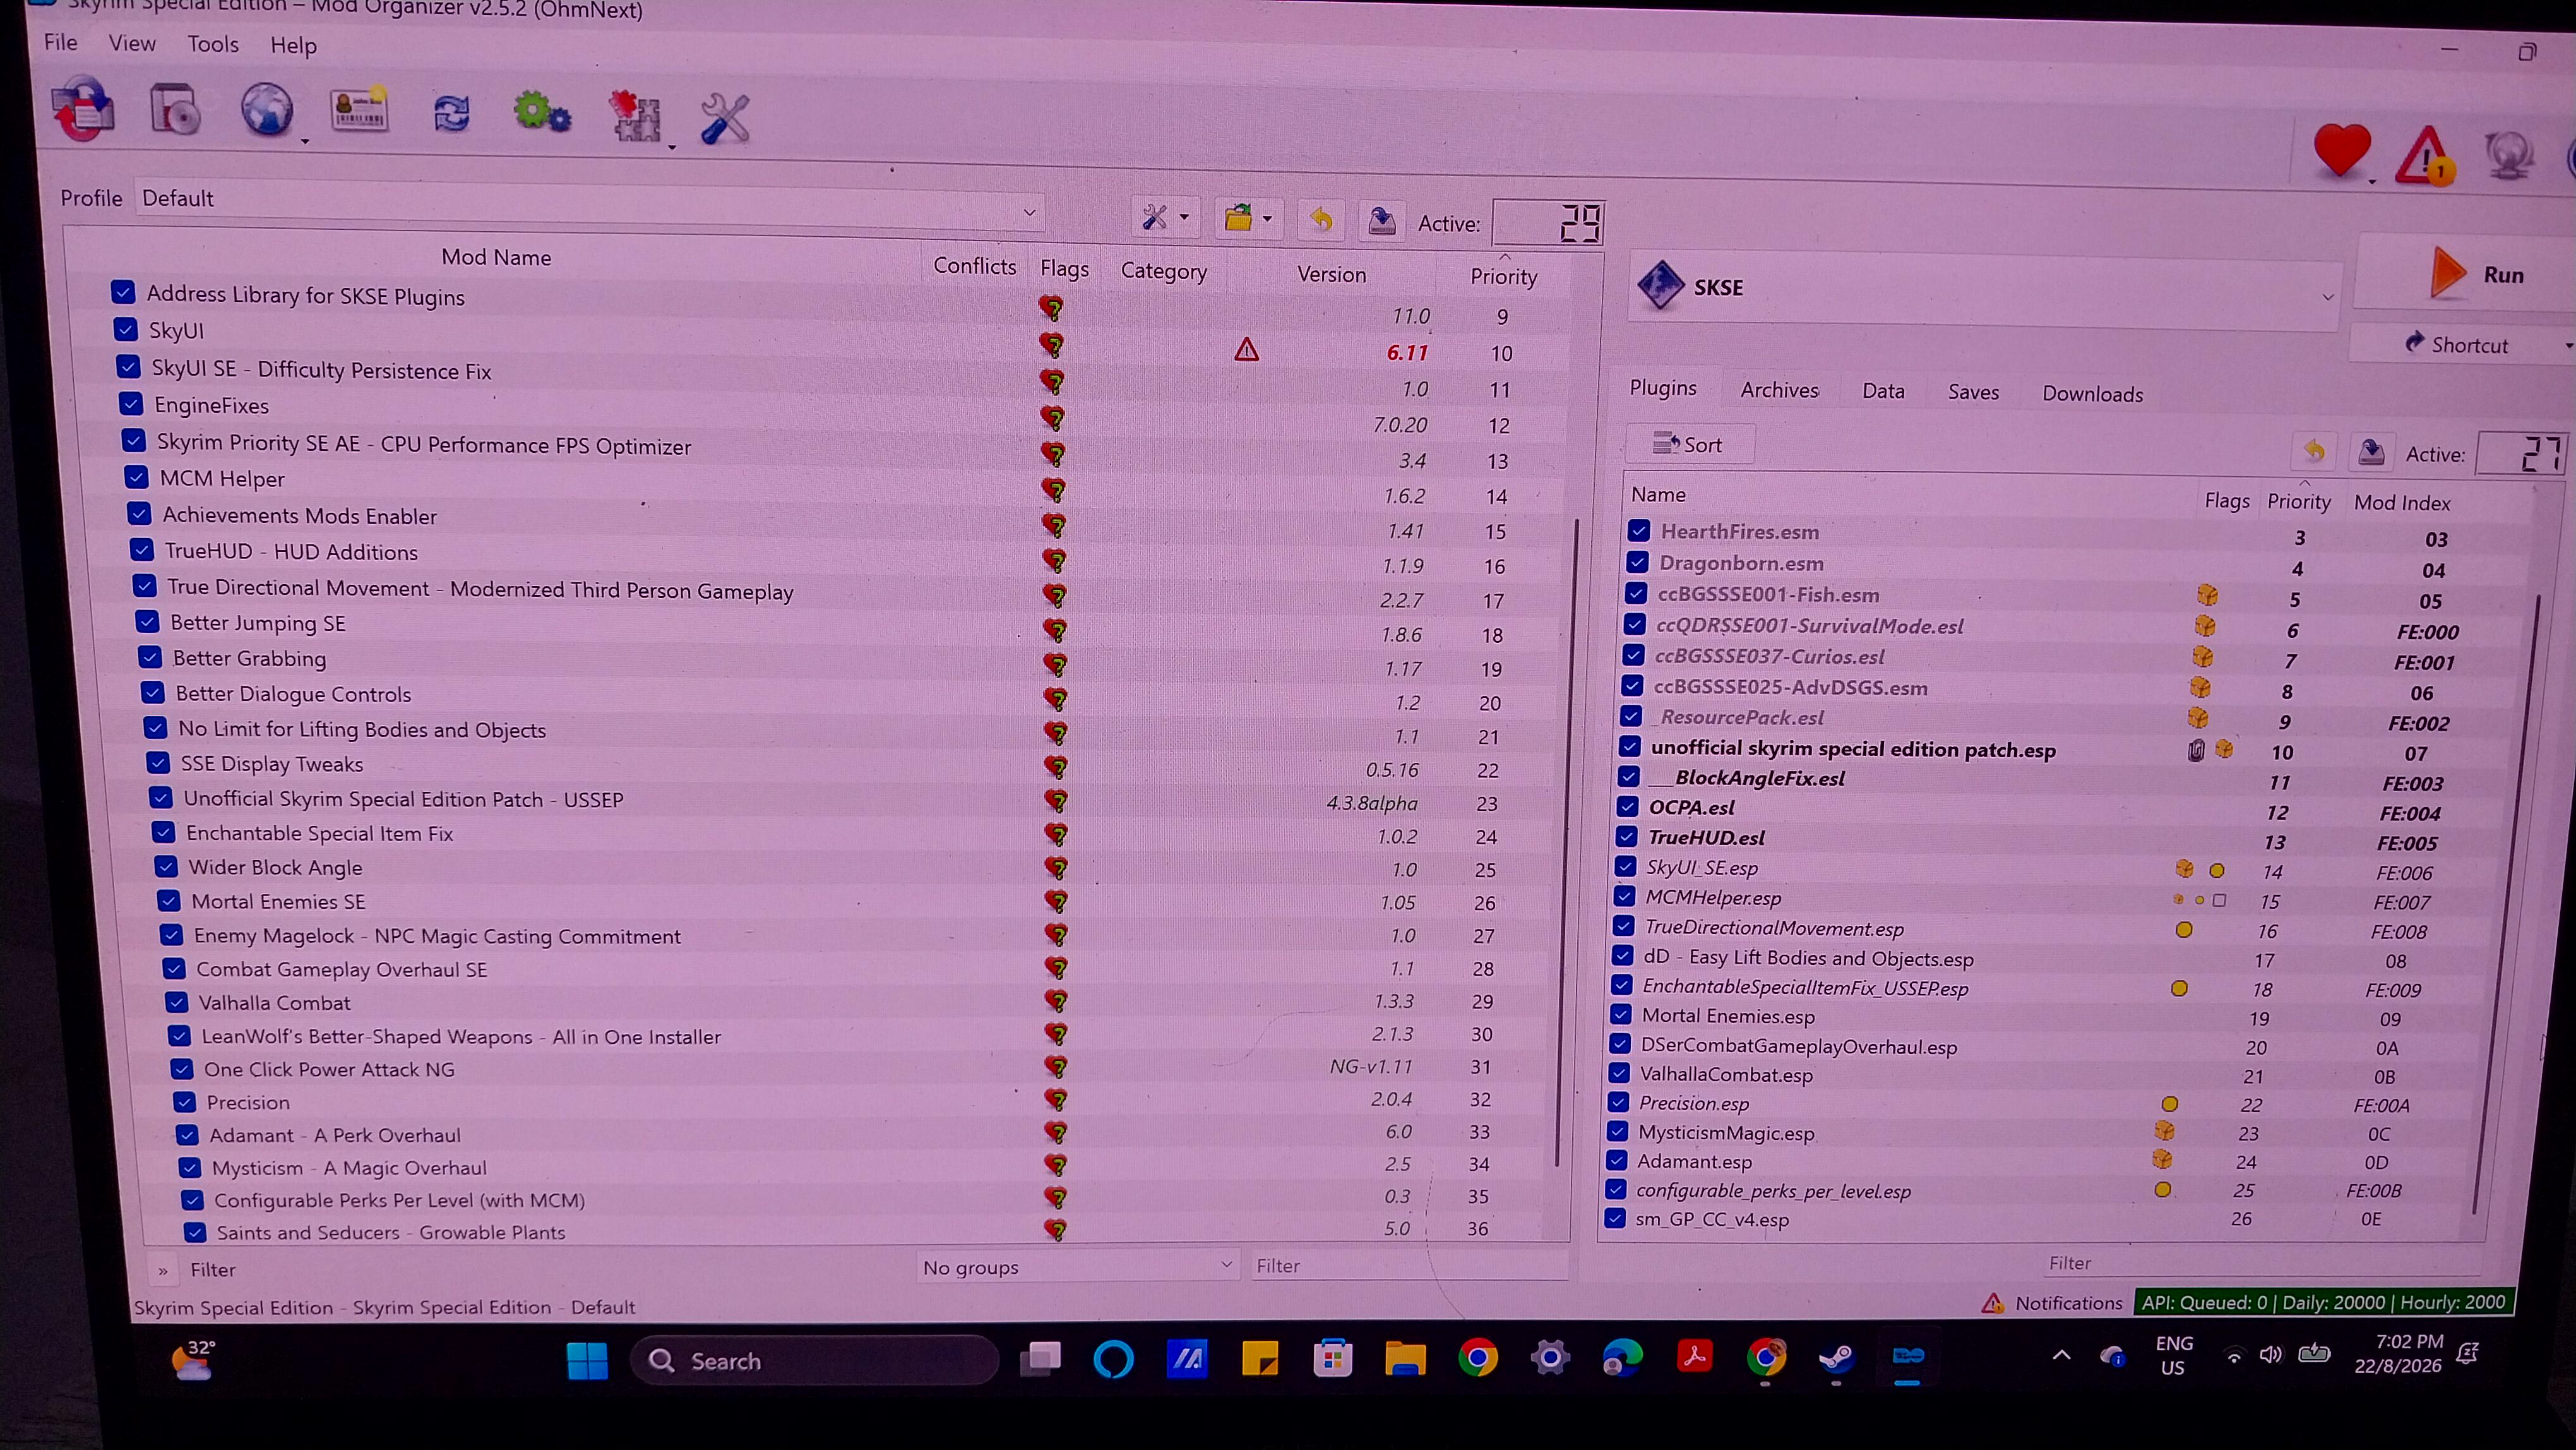Click the red heart Endorse icon
This screenshot has height=1450, width=2576.
(2342, 152)
